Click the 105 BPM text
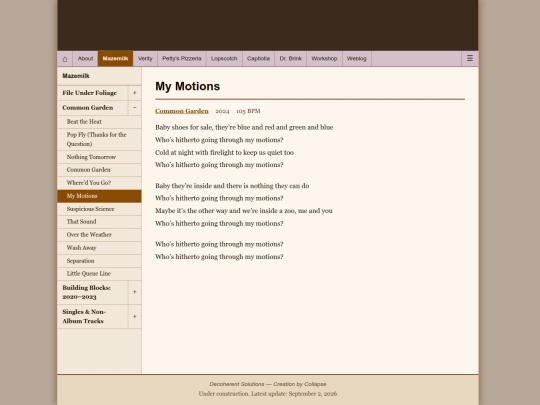This screenshot has width=540, height=405. (x=248, y=111)
